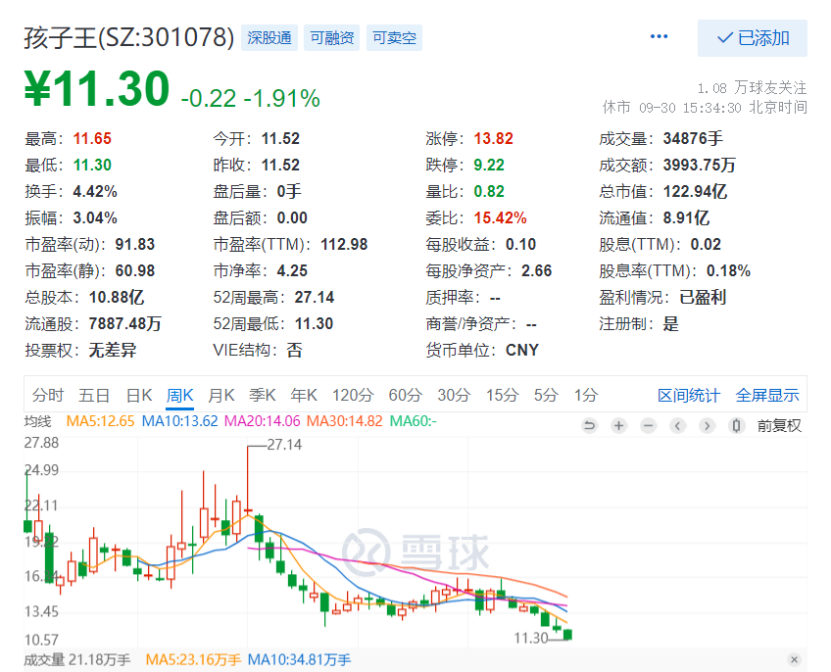831x672 pixels.
Task: Click the candlestick style icon
Action: tap(737, 425)
